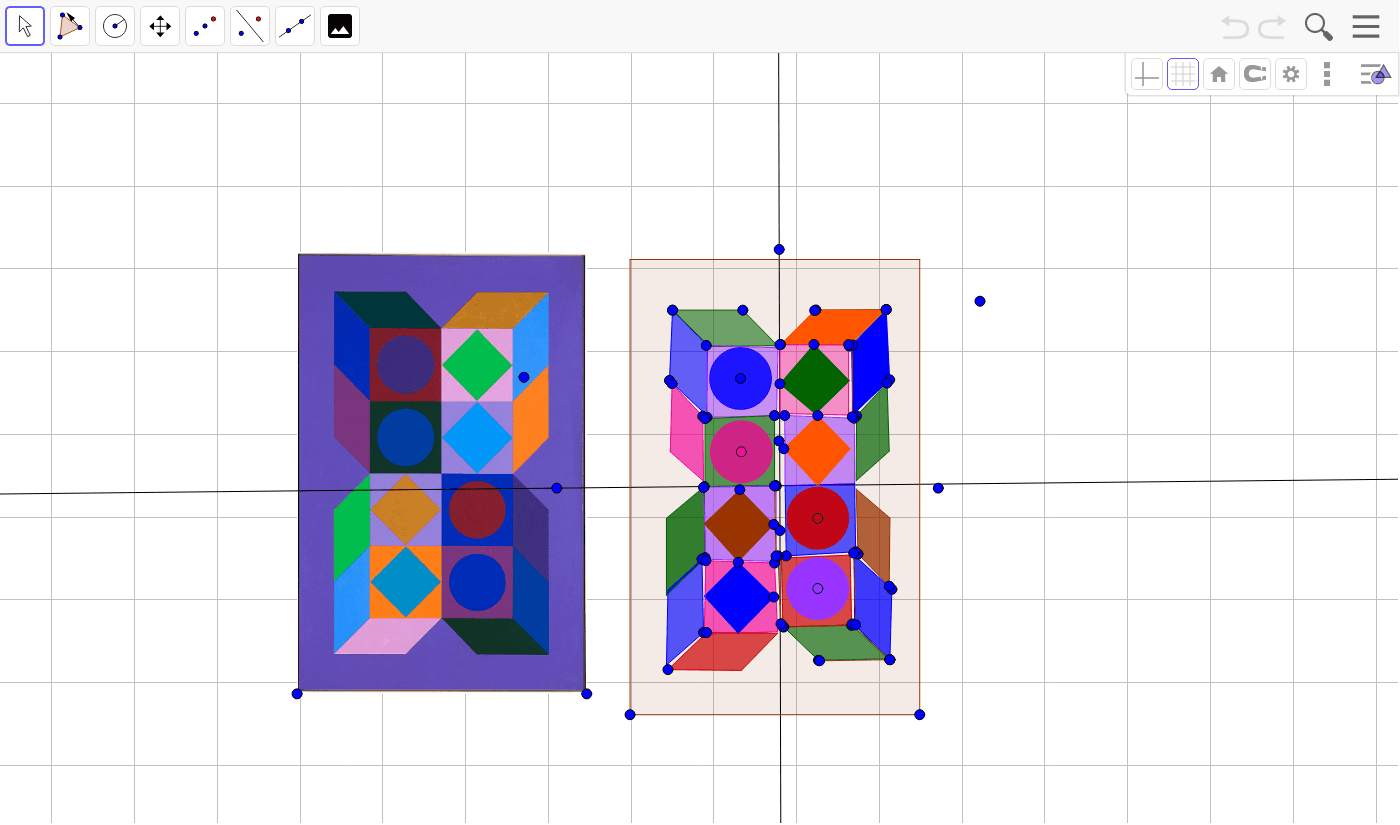This screenshot has width=1400, height=825.
Task: Click the dark green diamond shape
Action: (816, 380)
